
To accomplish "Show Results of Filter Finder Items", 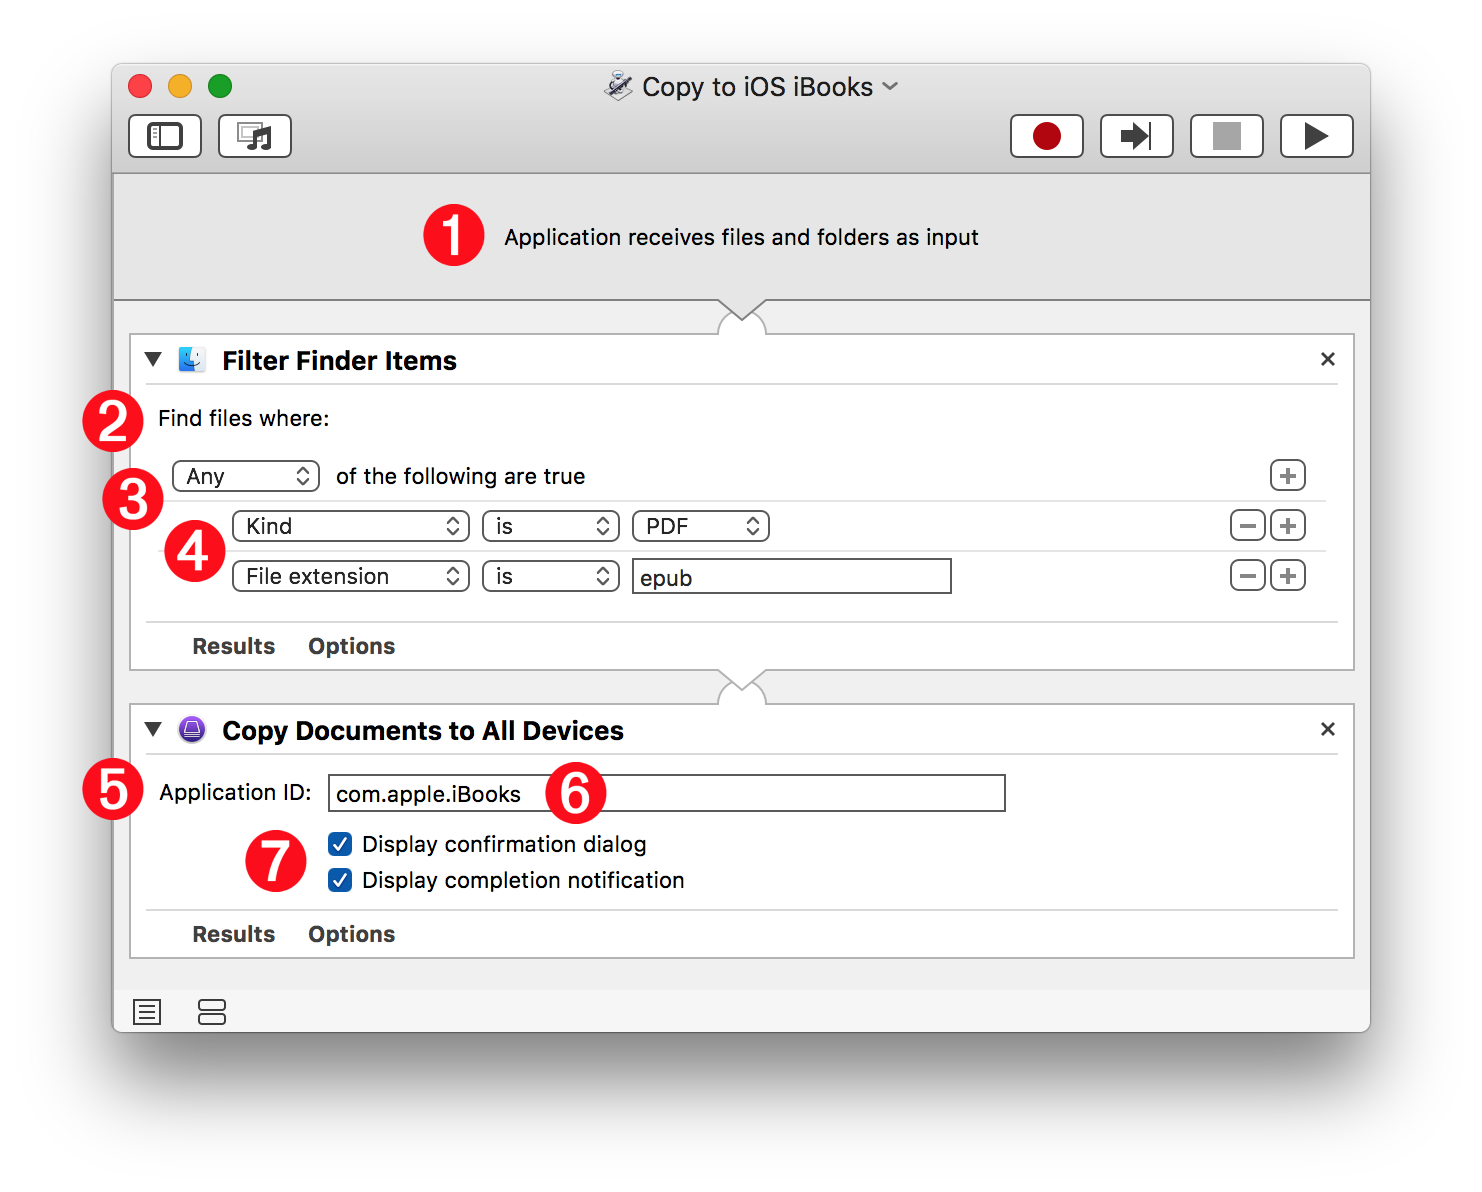I will (x=234, y=646).
